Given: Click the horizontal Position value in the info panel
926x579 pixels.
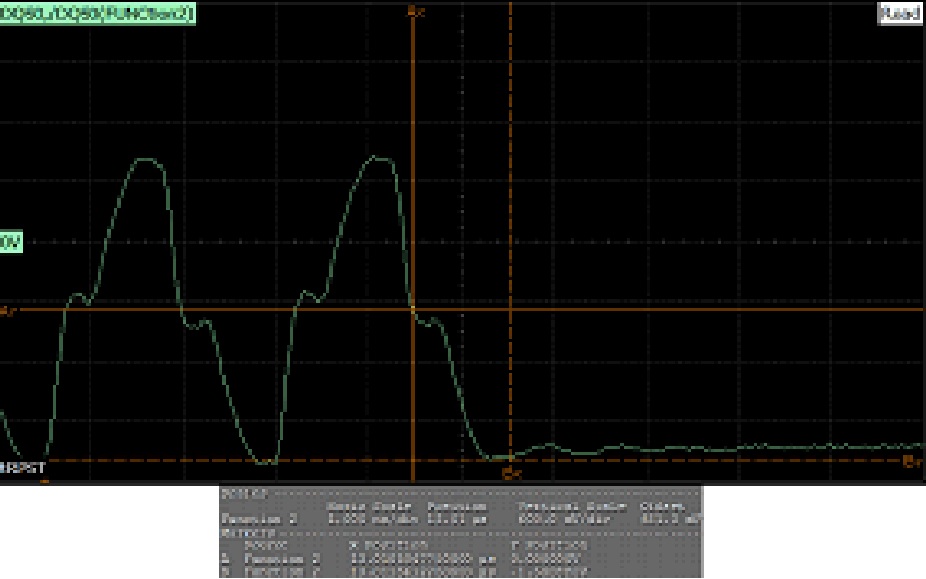Looking at the screenshot, I should pos(457,520).
